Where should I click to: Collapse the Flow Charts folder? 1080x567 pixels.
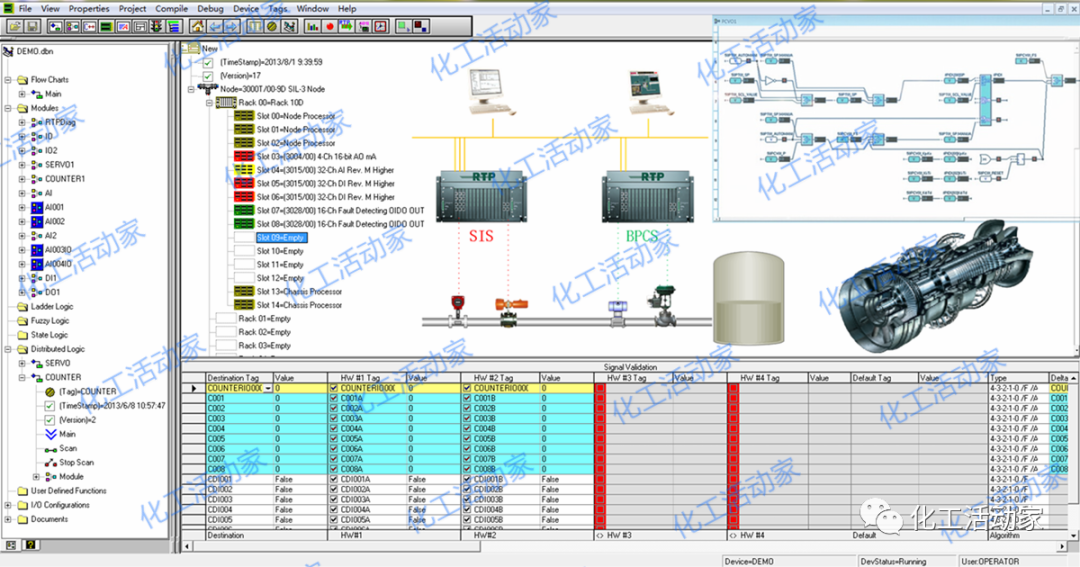8,80
